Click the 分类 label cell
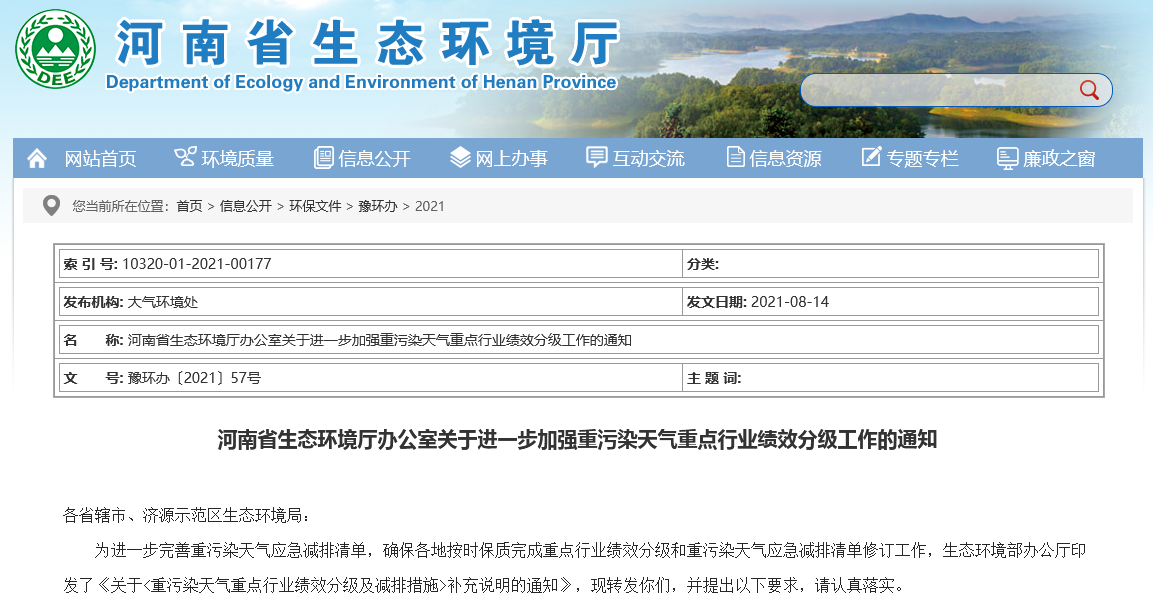The image size is (1153, 602). coord(890,264)
